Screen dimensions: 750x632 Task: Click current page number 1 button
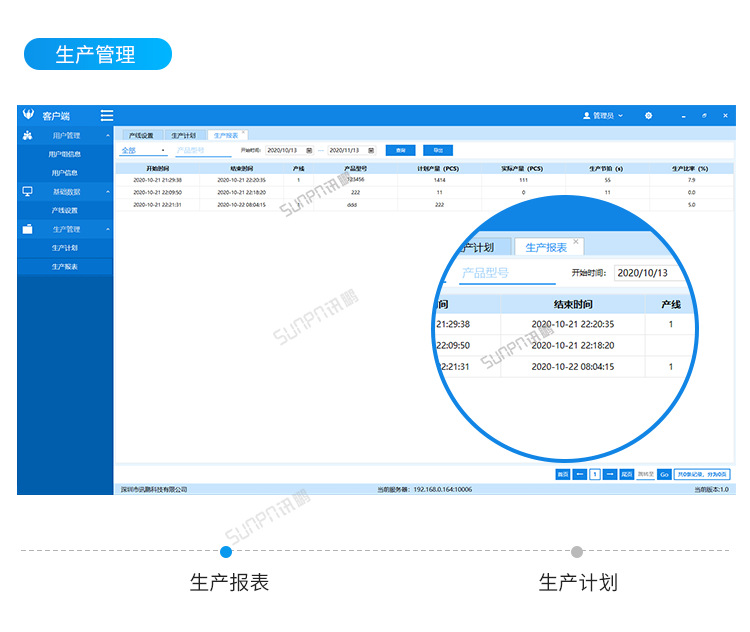click(x=595, y=474)
